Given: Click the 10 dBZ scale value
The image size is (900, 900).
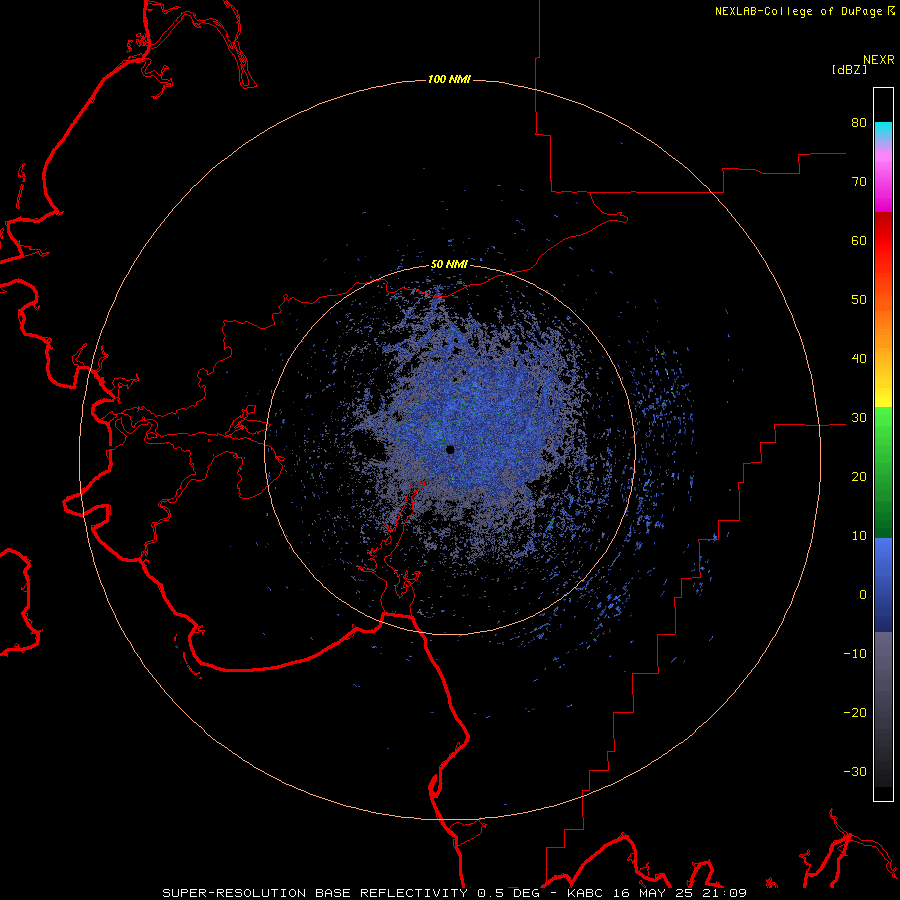Looking at the screenshot, I should pyautogui.click(x=859, y=536).
